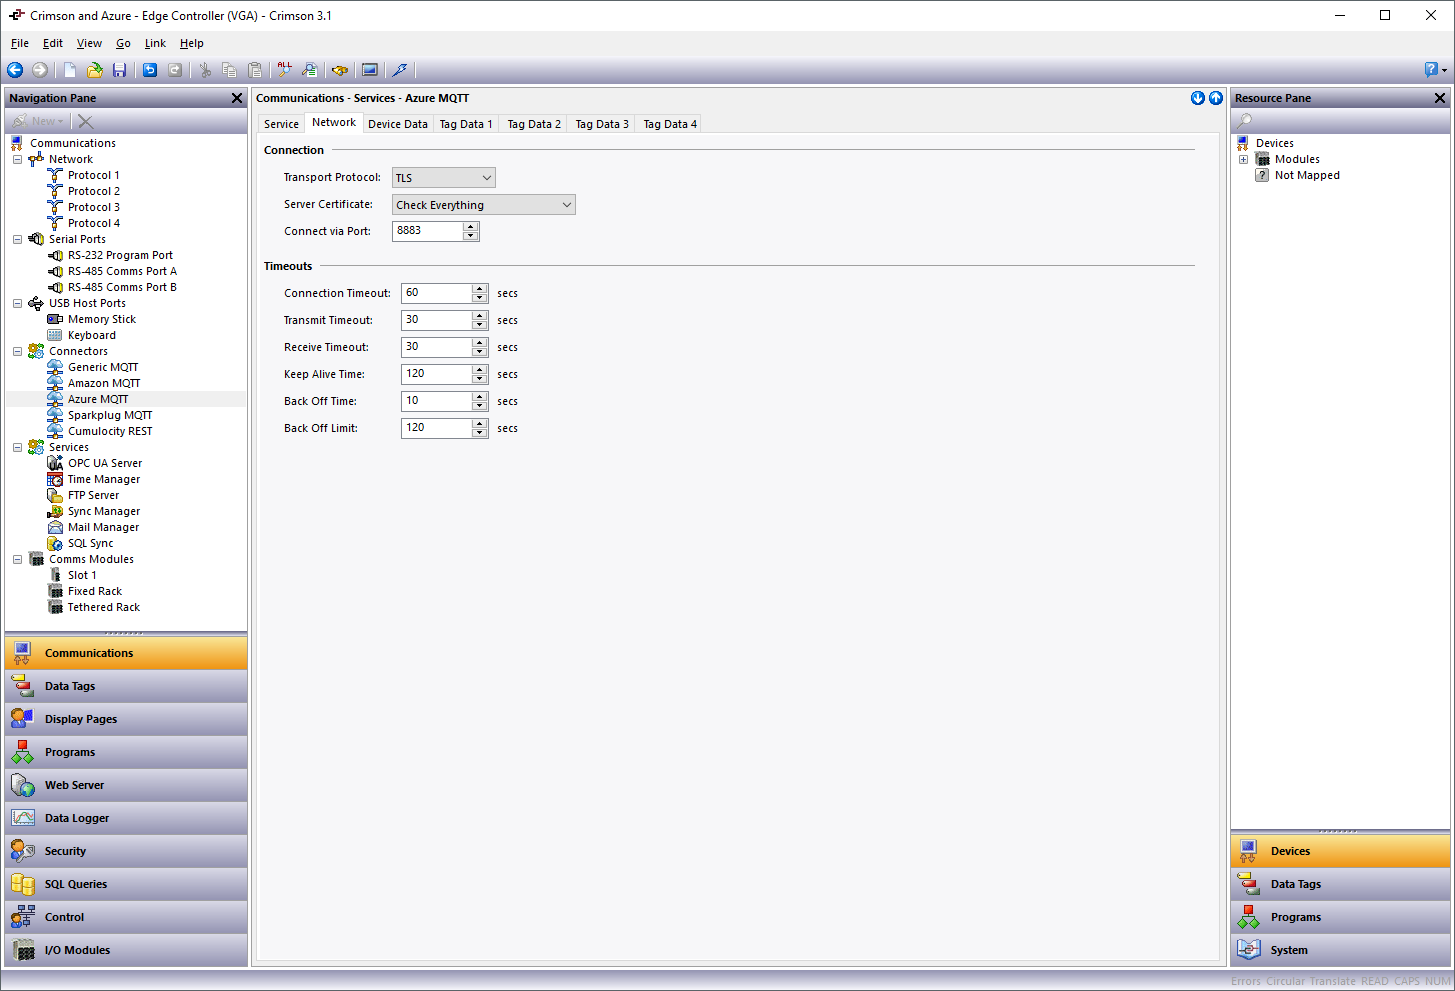Viewport: 1455px width, 991px height.
Task: Switch to the Service tab
Action: coord(281,124)
